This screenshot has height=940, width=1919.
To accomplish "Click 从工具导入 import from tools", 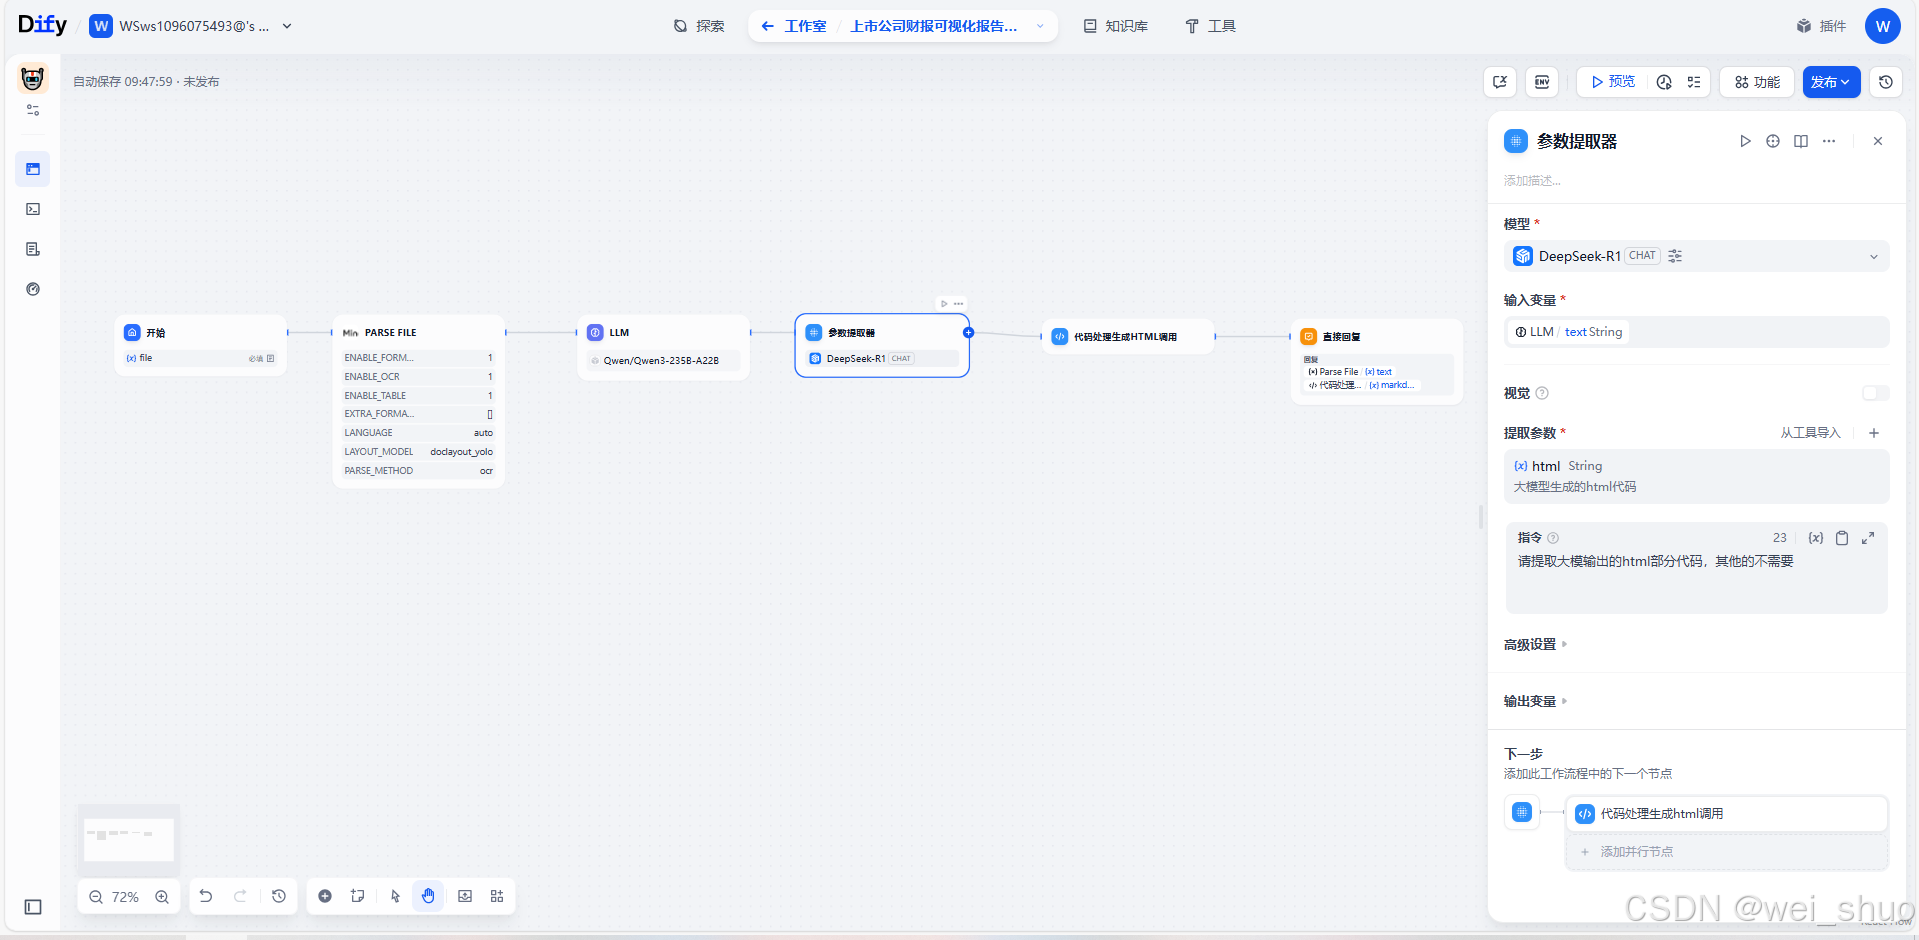I will (x=1810, y=433).
